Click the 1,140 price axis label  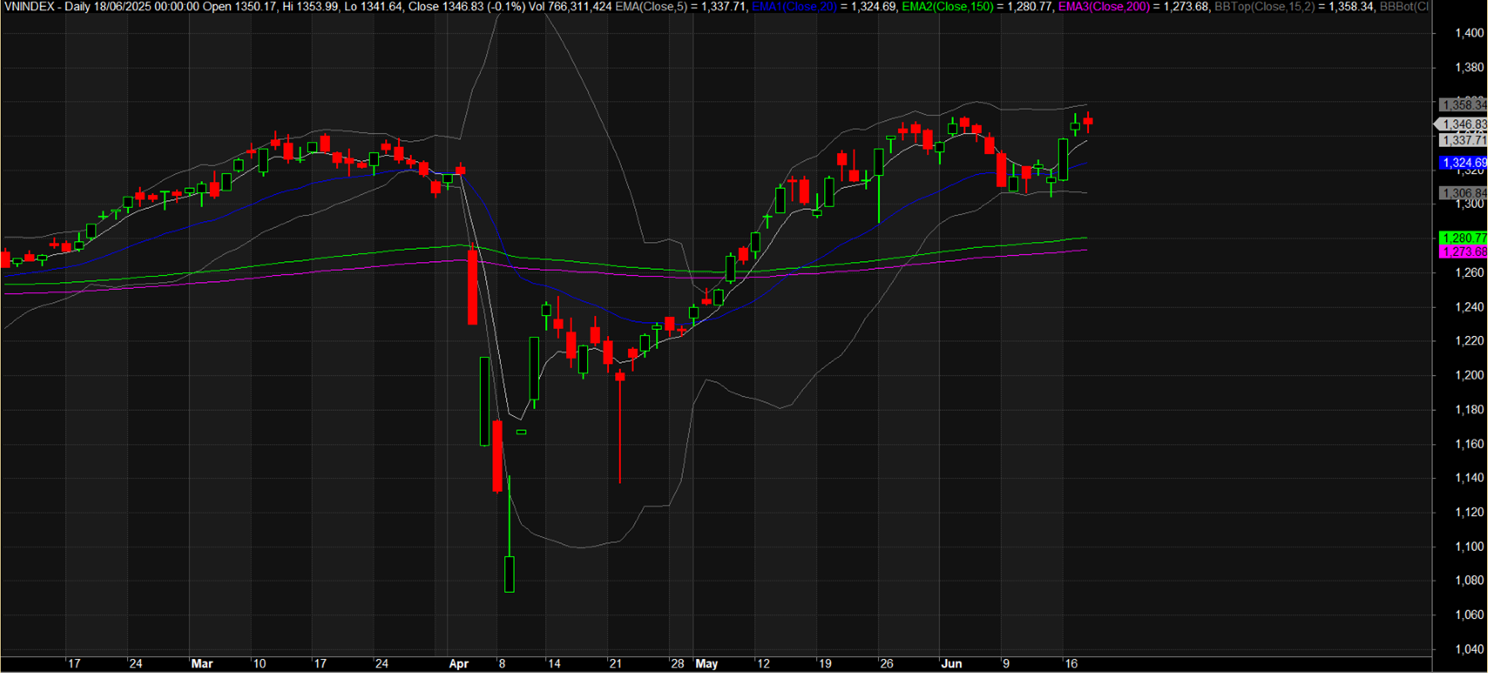(x=1469, y=478)
